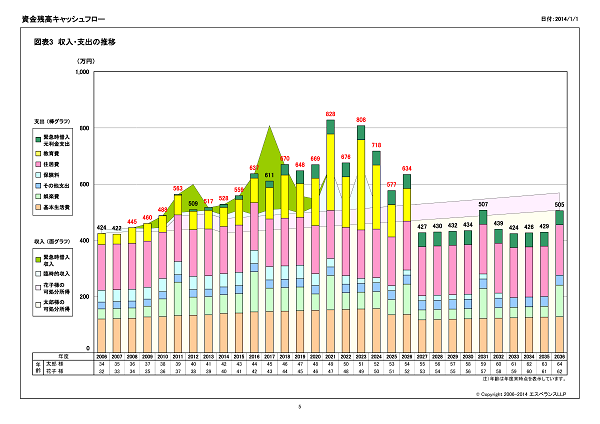Image resolution: width=600 pixels, height=424 pixels.
Task: Click year cell 2006 in the table
Action: (101, 357)
